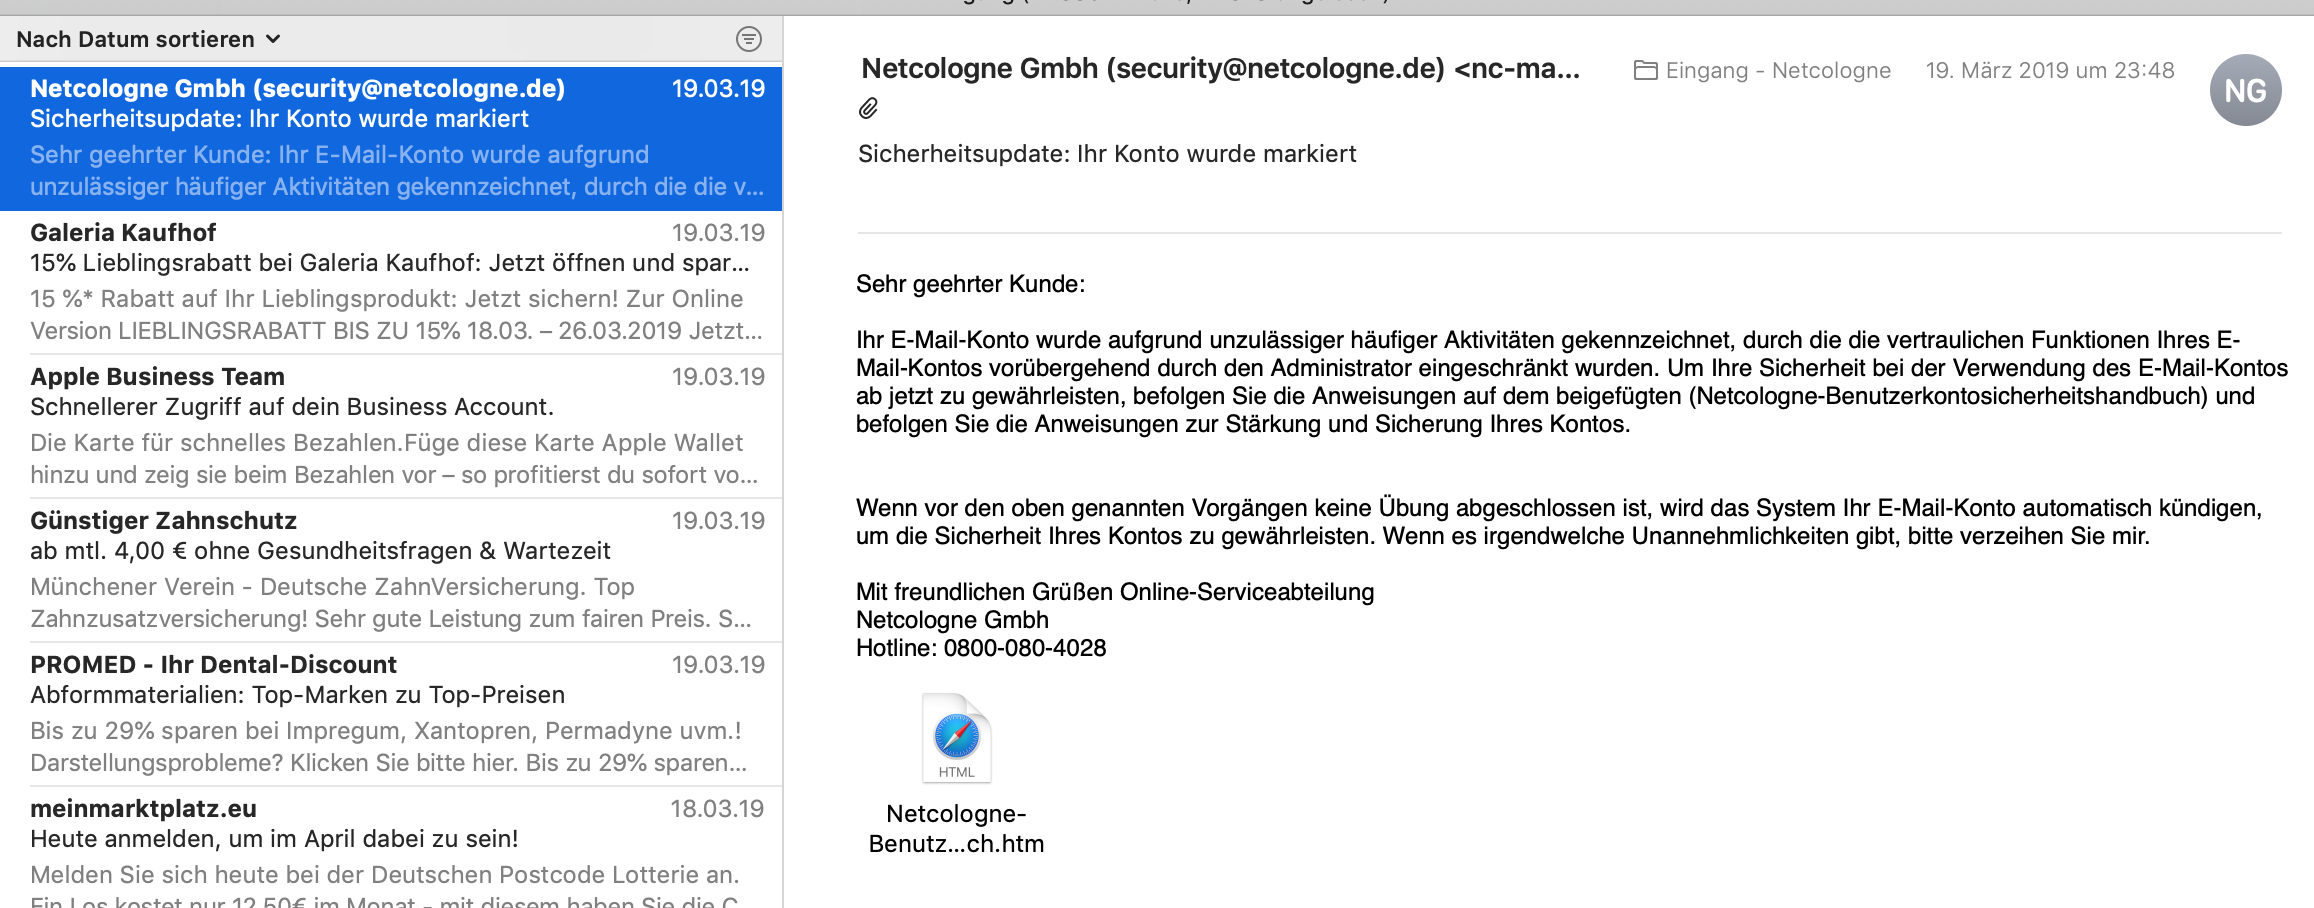Click the mailbox folder icon in header

click(1645, 70)
